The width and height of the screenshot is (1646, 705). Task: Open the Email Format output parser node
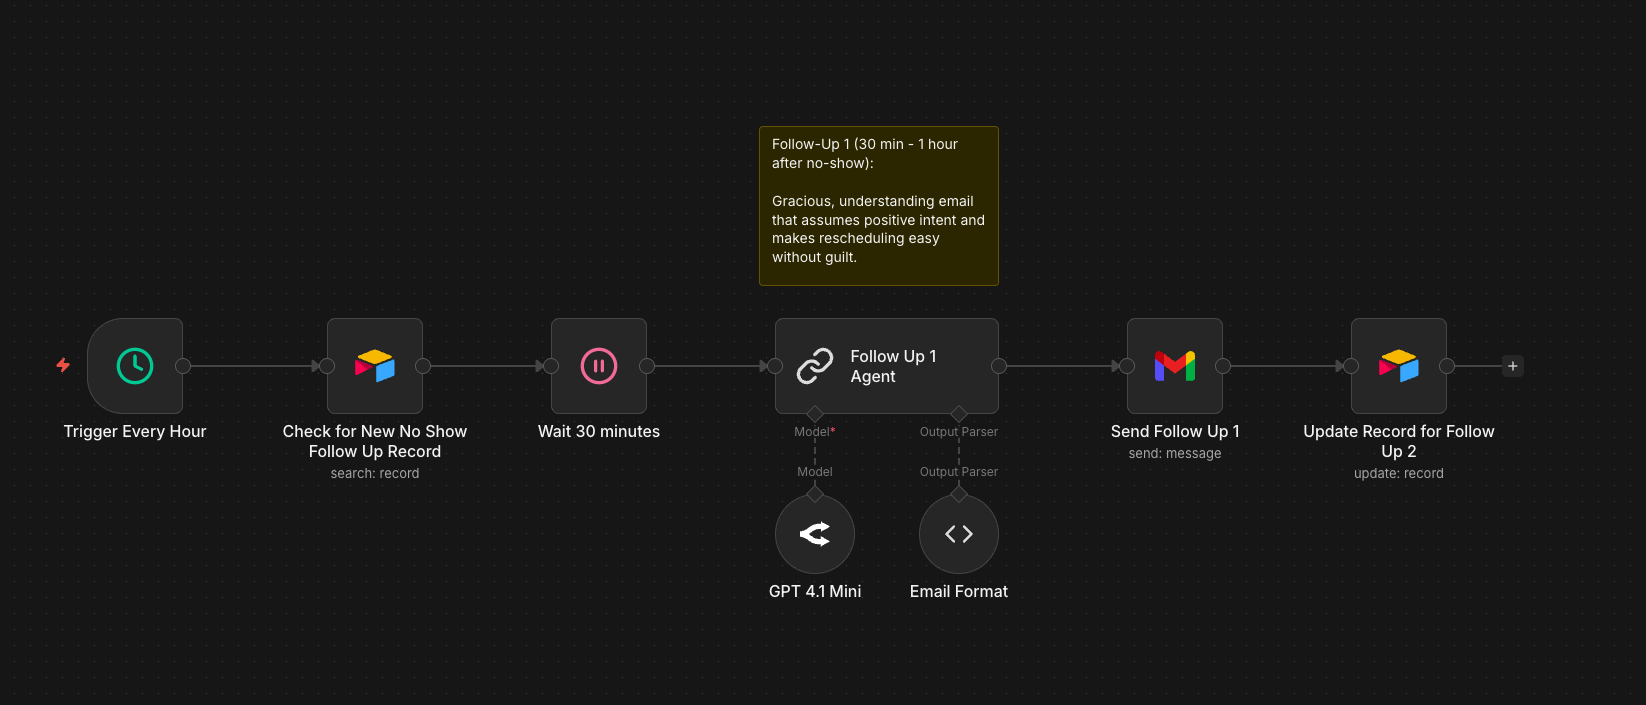[x=959, y=534]
